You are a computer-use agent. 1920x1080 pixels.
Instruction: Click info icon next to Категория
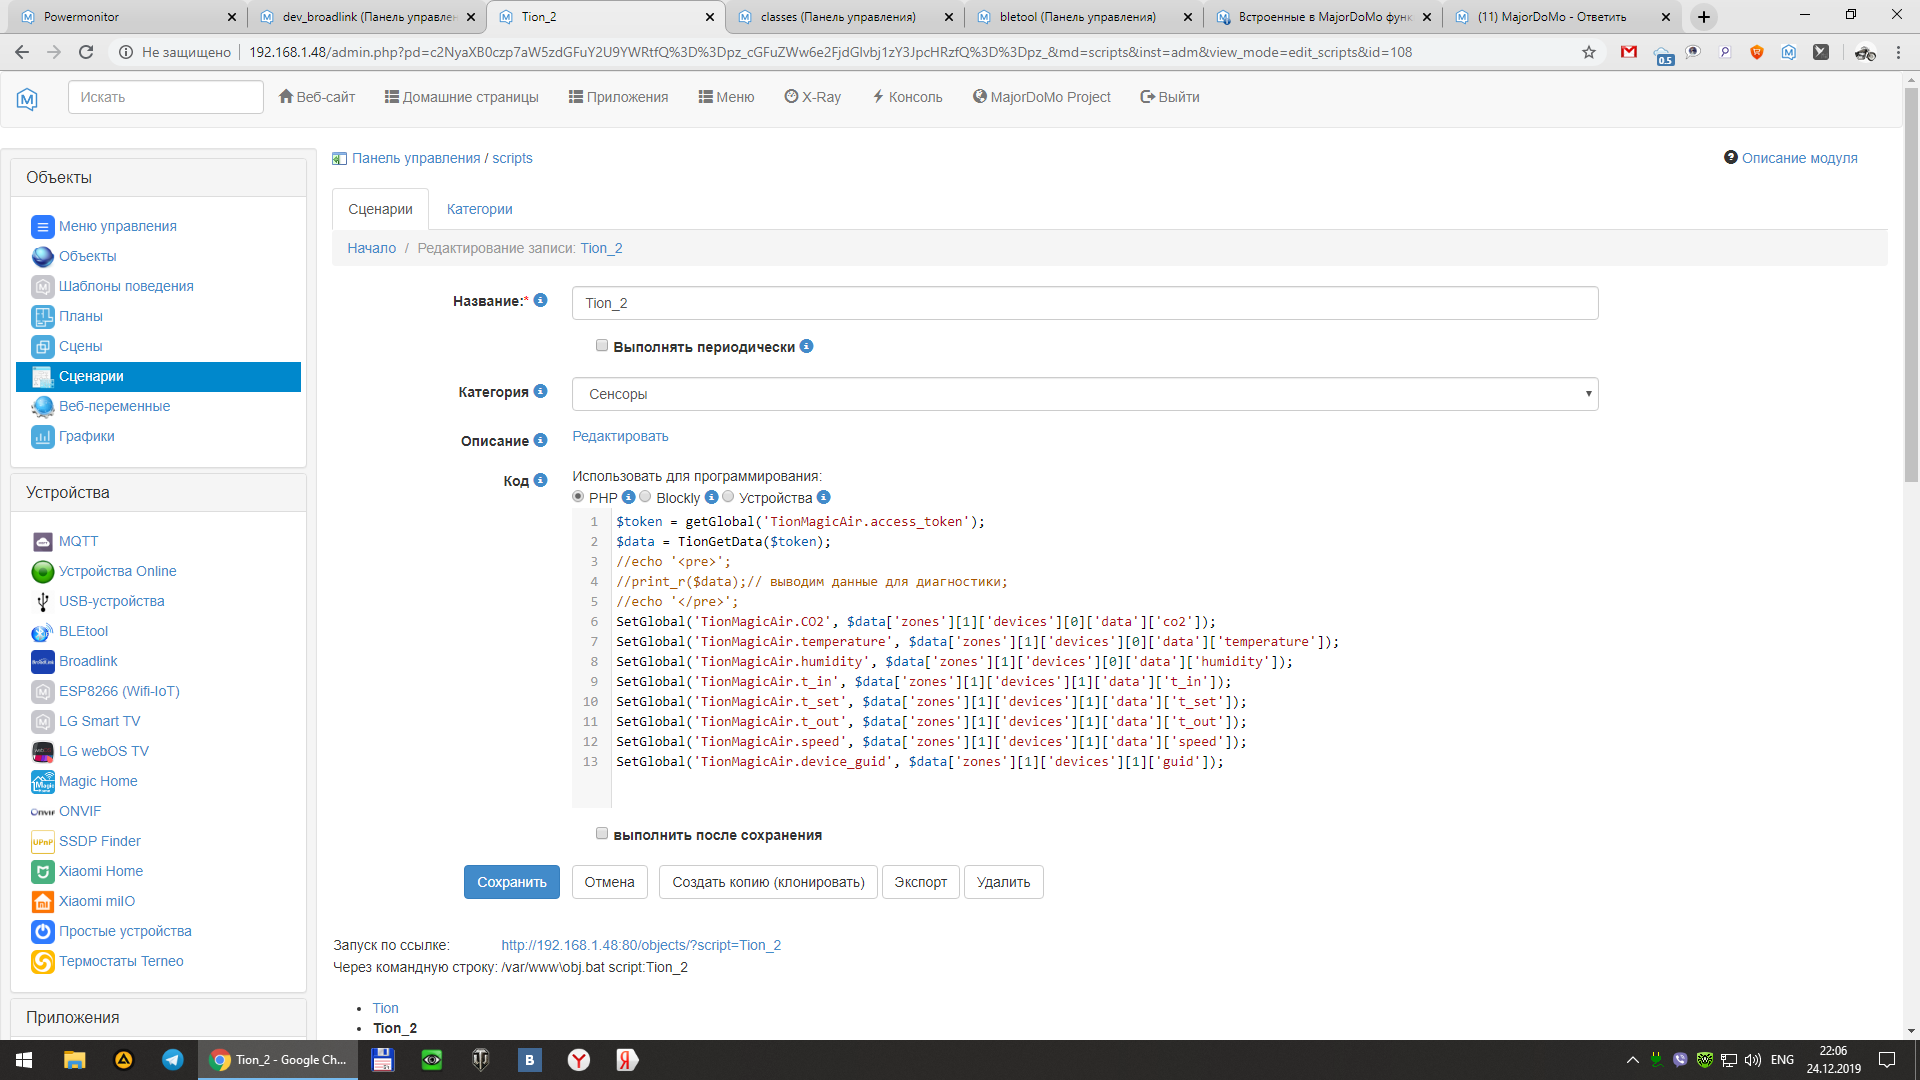(x=541, y=391)
